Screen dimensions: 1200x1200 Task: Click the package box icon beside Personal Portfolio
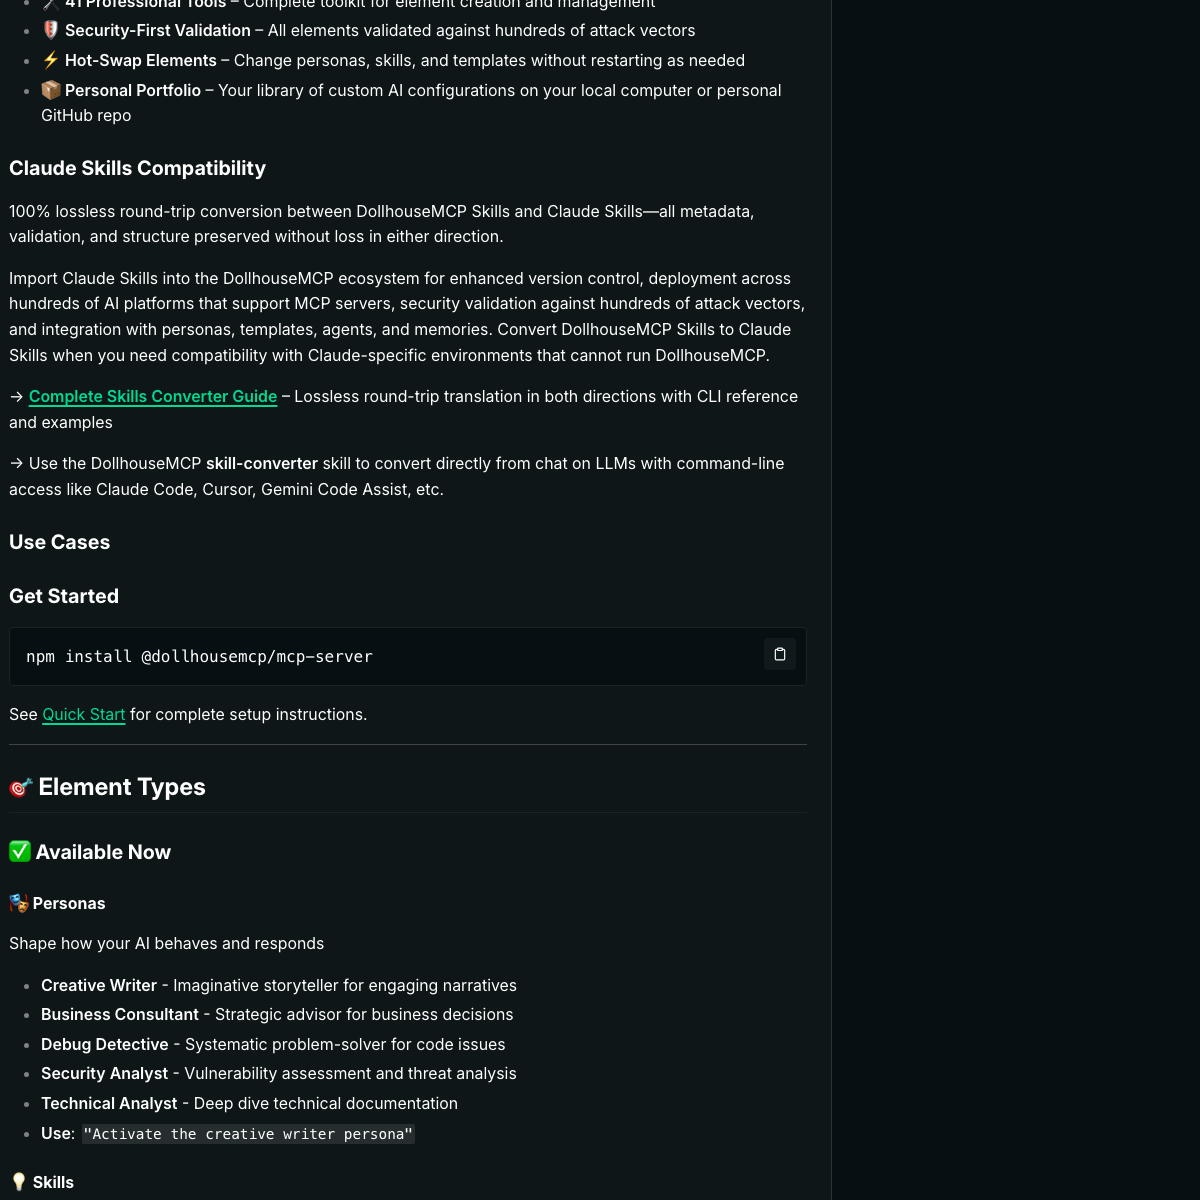coord(51,90)
